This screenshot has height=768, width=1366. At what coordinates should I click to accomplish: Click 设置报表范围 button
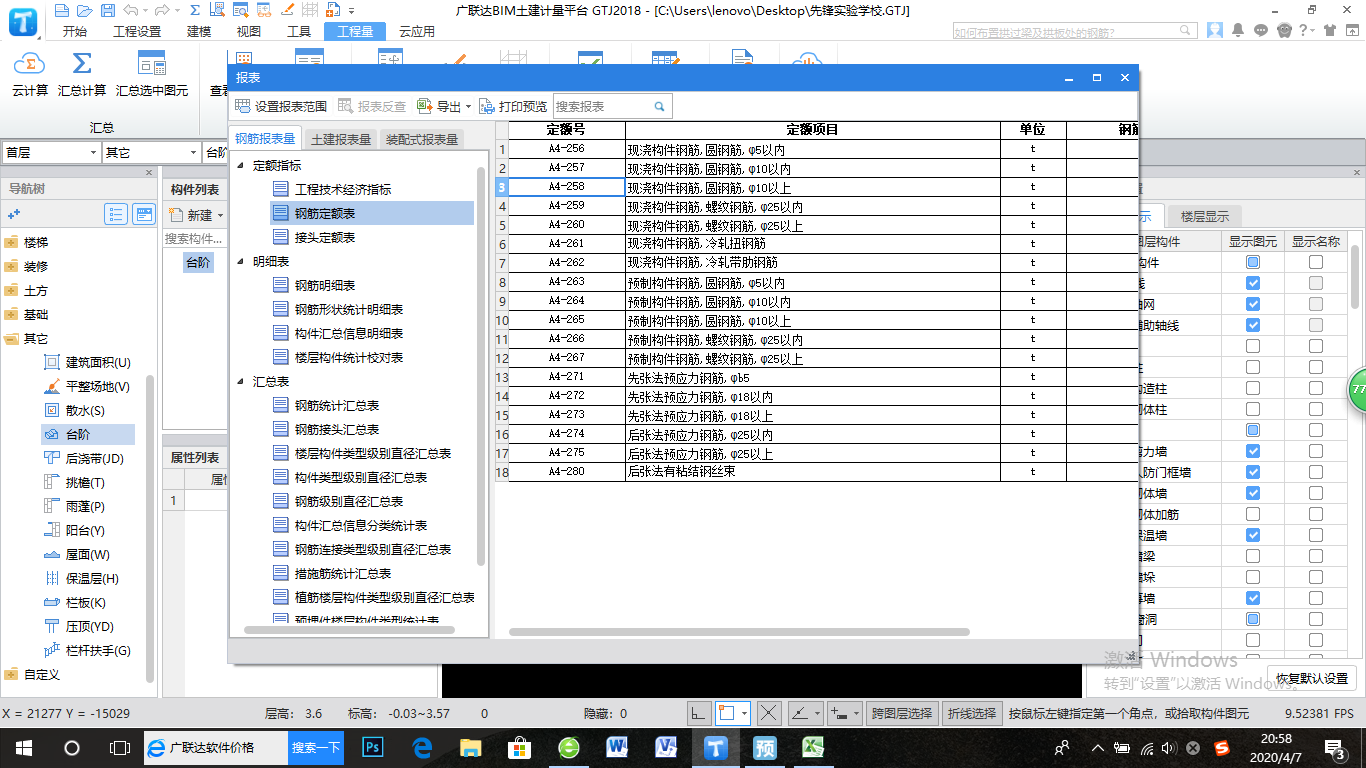click(x=281, y=106)
